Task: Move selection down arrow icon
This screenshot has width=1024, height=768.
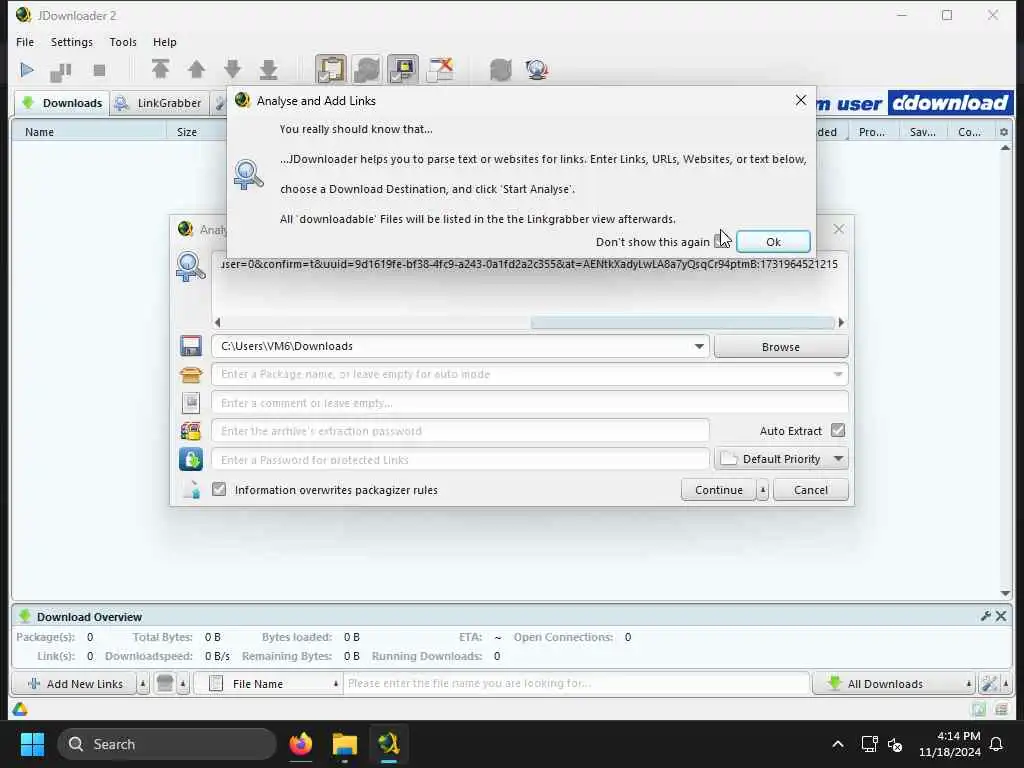Action: point(232,69)
